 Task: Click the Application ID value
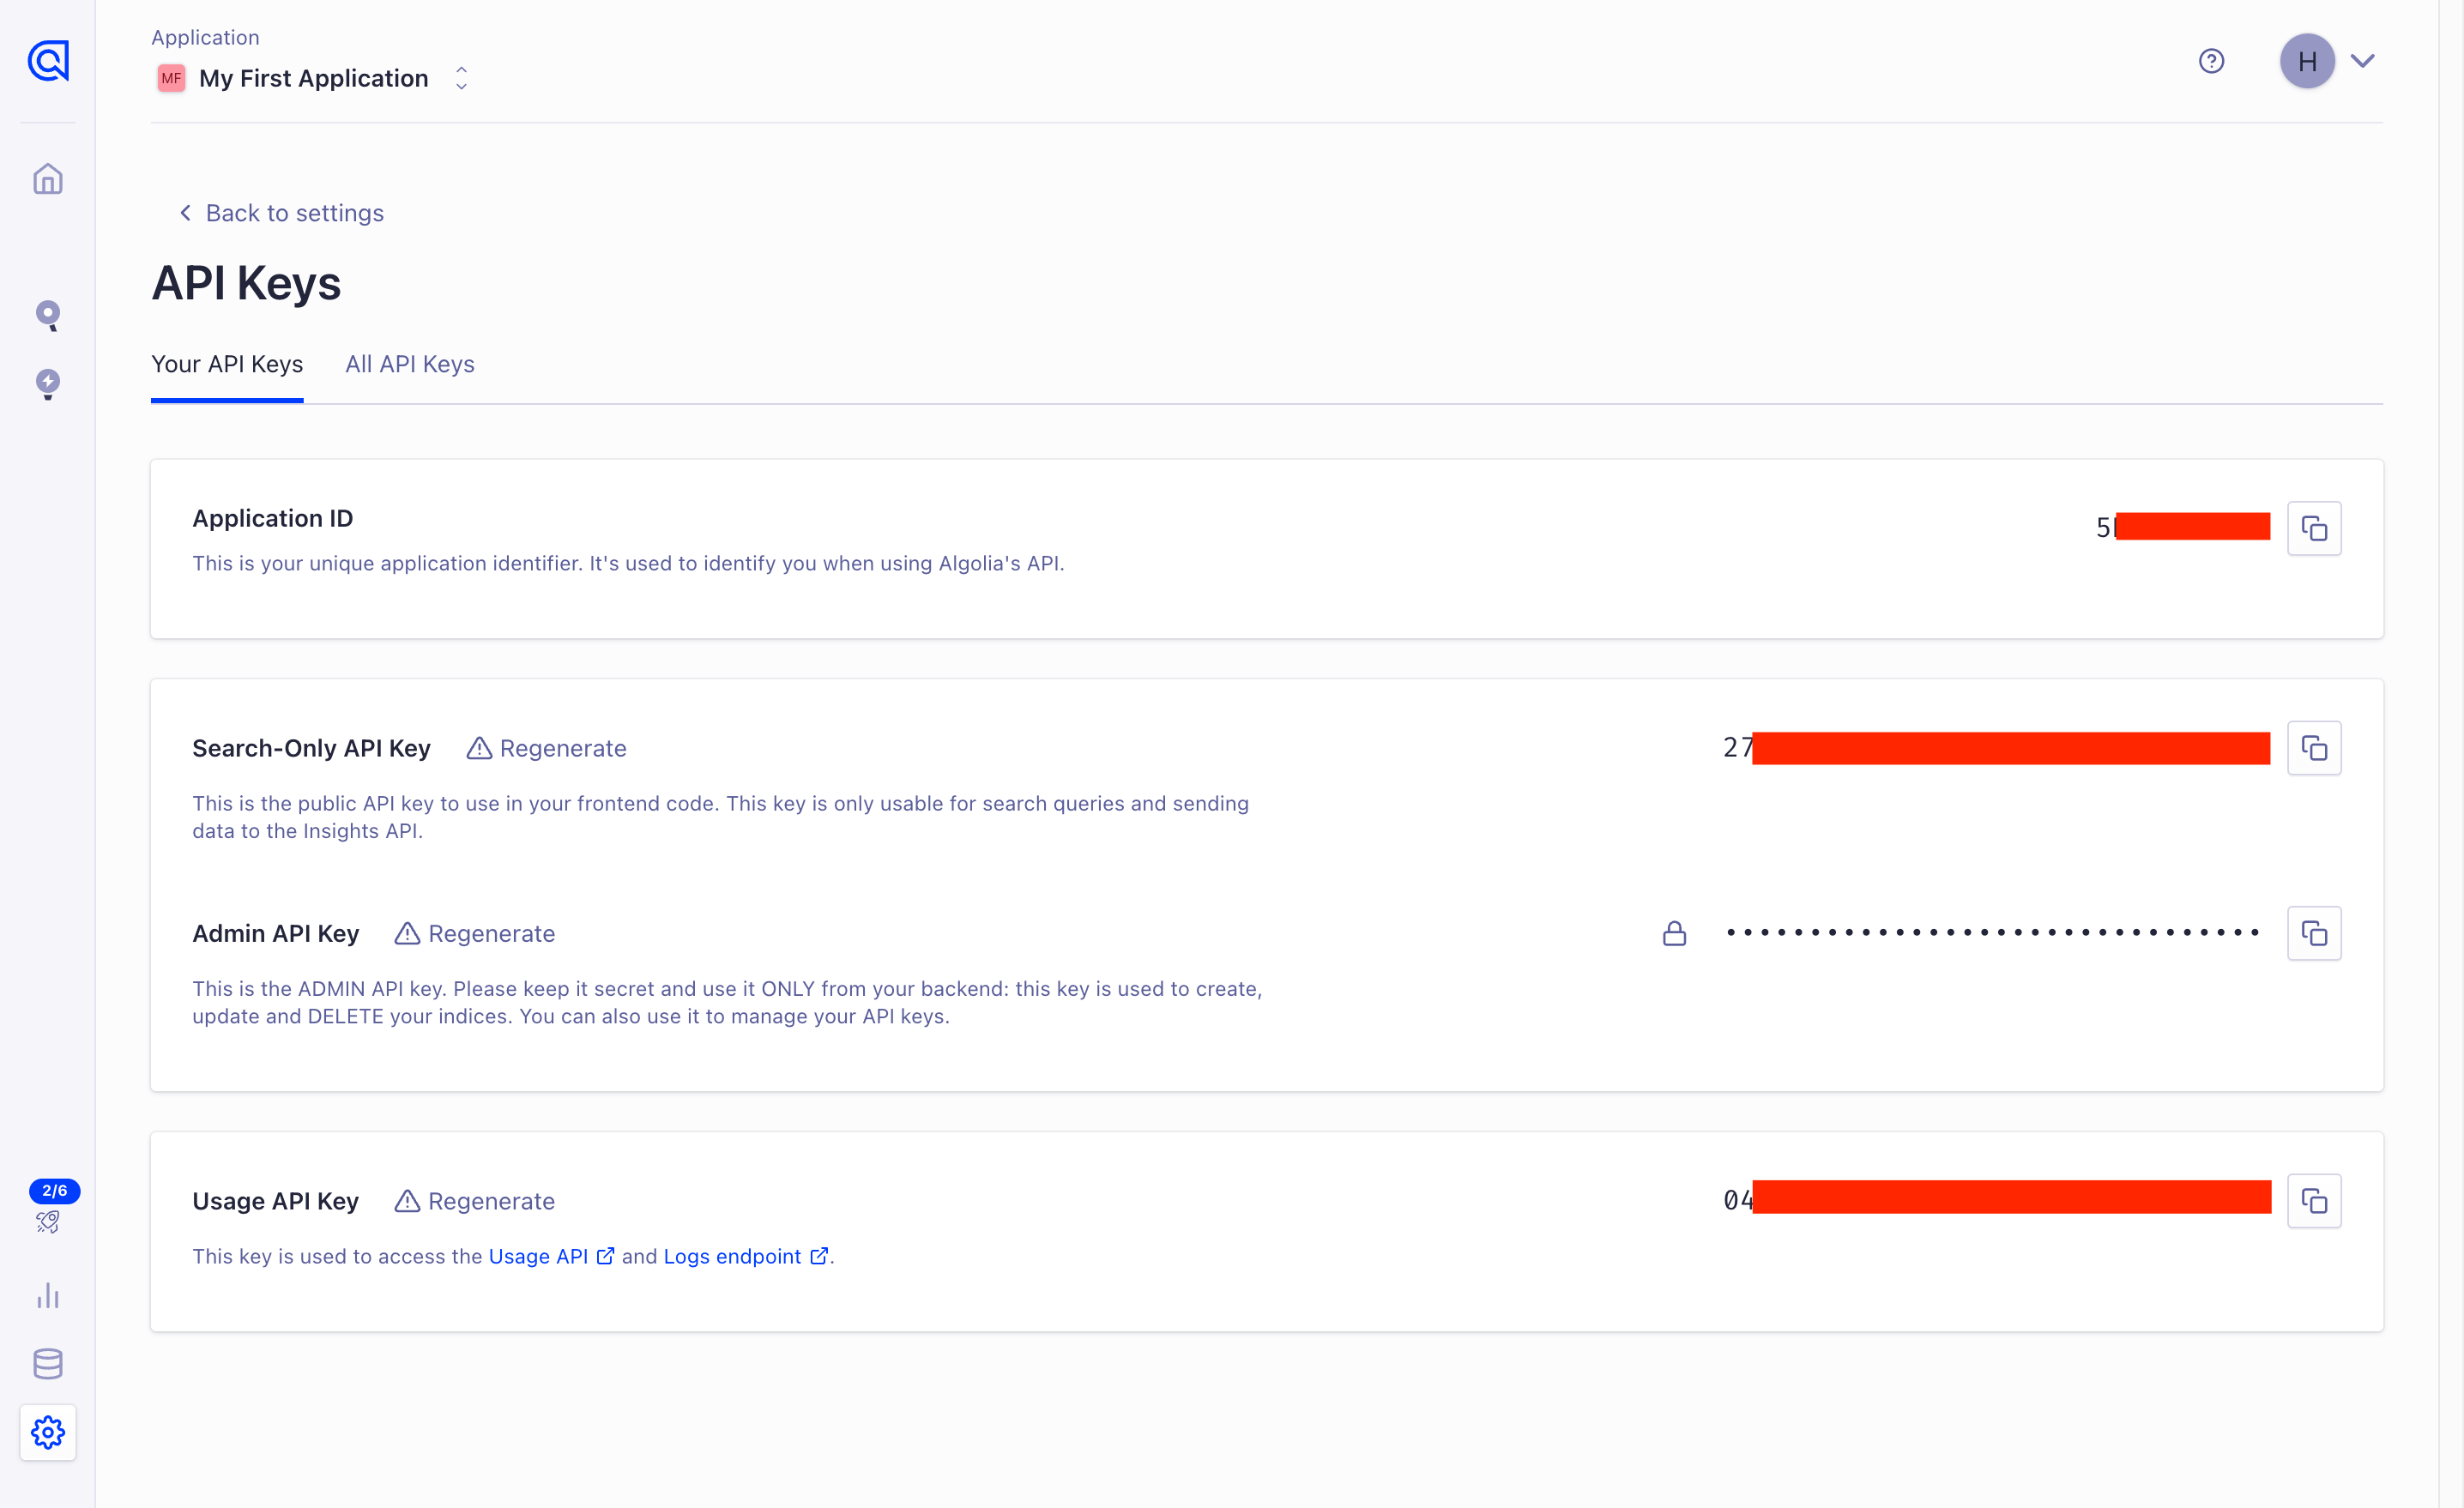click(x=2183, y=526)
